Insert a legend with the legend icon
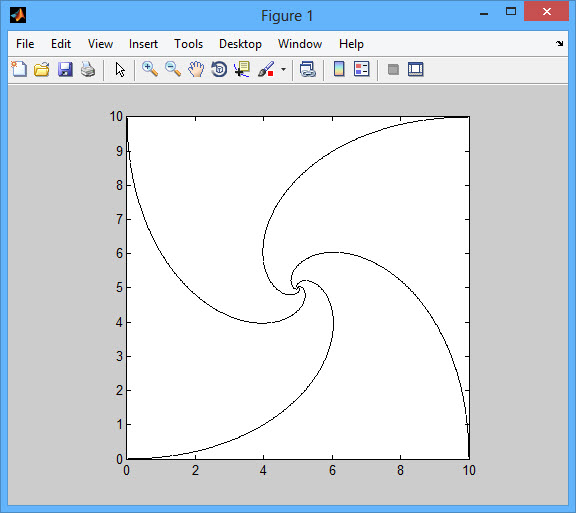 coord(362,69)
